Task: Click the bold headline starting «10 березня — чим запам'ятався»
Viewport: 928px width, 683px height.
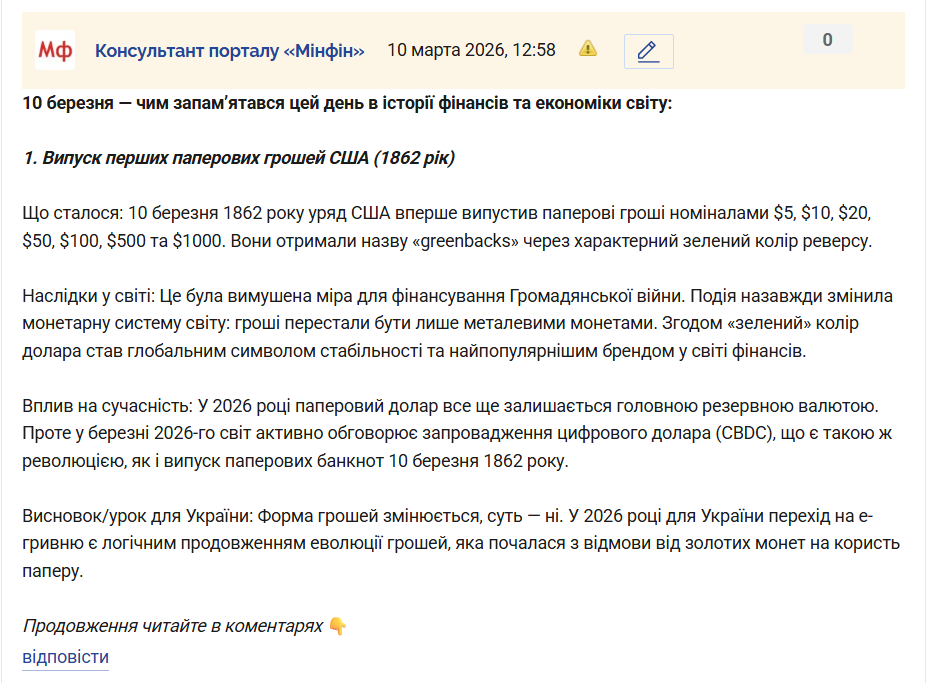Action: pyautogui.click(x=347, y=103)
